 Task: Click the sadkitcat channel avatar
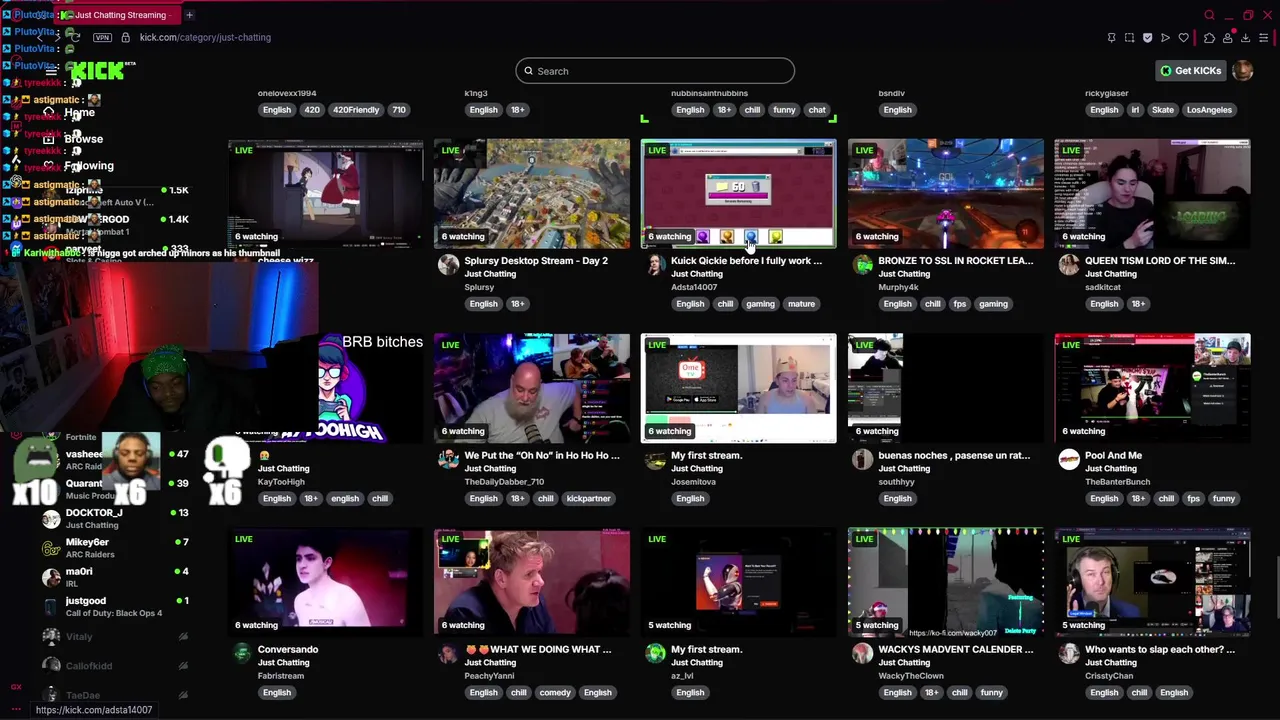coord(1069,265)
